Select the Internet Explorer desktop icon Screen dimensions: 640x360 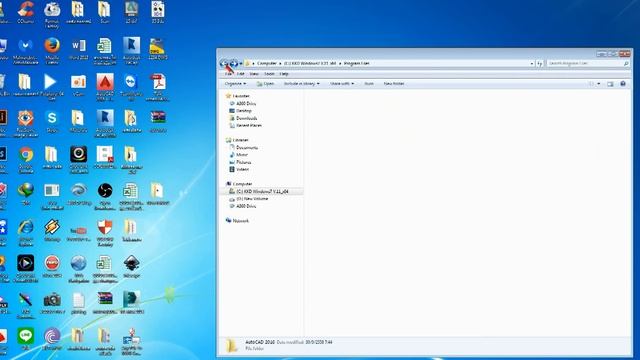pos(25,232)
